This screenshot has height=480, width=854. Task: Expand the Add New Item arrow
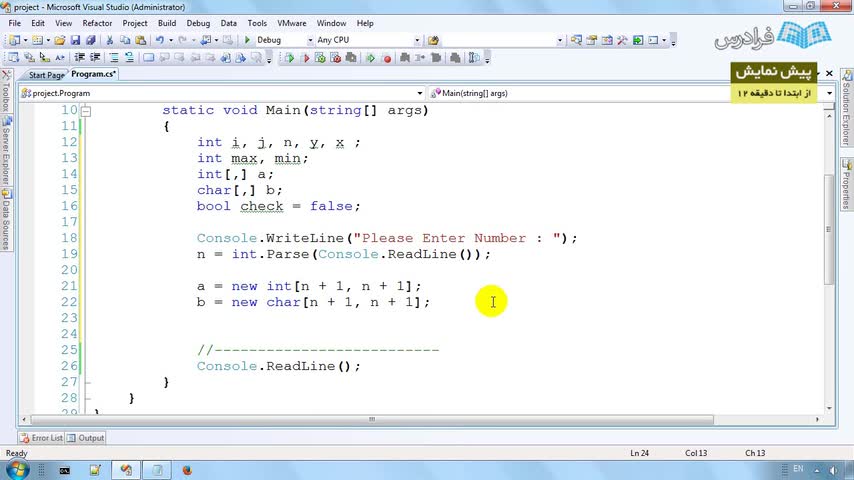pyautogui.click(x=48, y=40)
